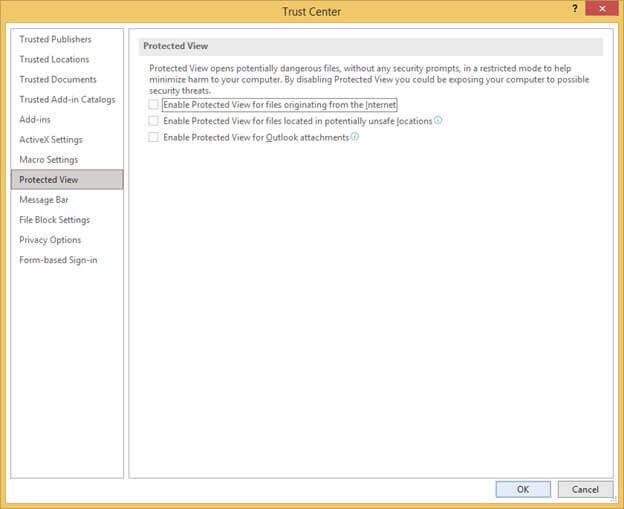Viewport: 624px width, 509px height.
Task: Select Add-ins category
Action: click(x=35, y=119)
